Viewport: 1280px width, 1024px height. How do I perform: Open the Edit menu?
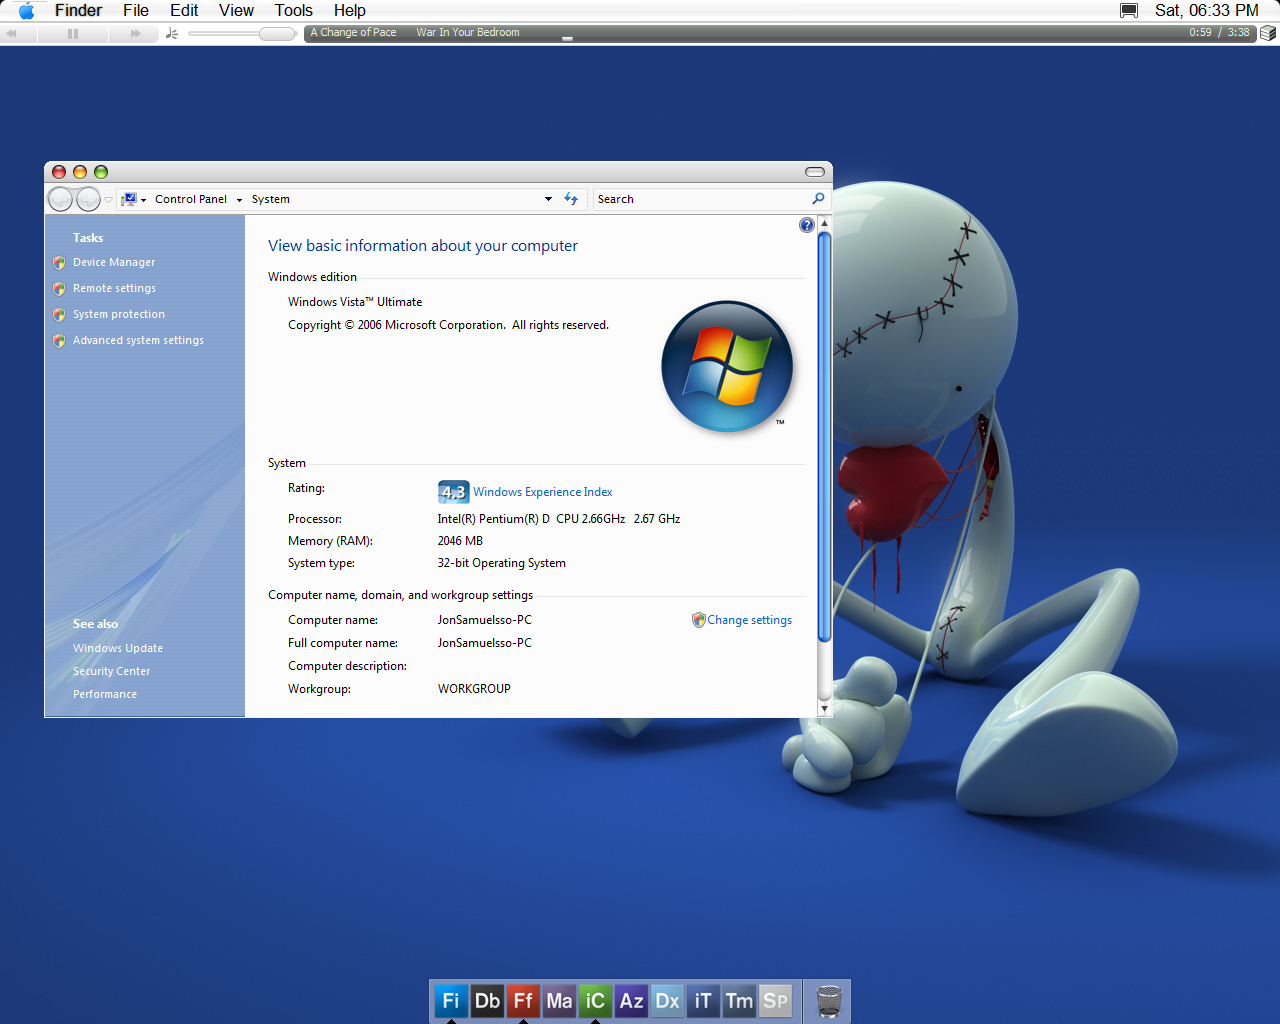184,11
